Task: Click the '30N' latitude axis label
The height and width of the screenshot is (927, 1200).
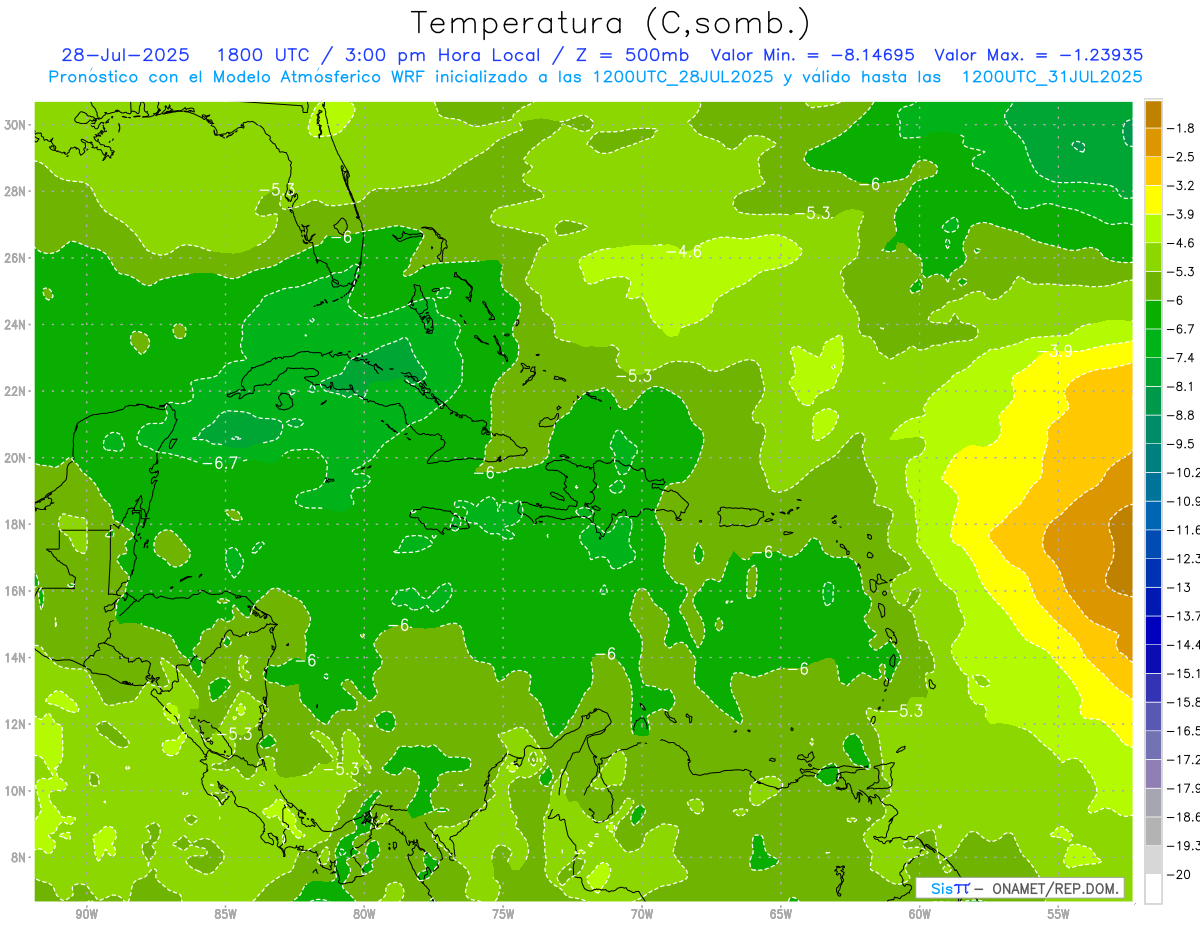Action: click(15, 125)
